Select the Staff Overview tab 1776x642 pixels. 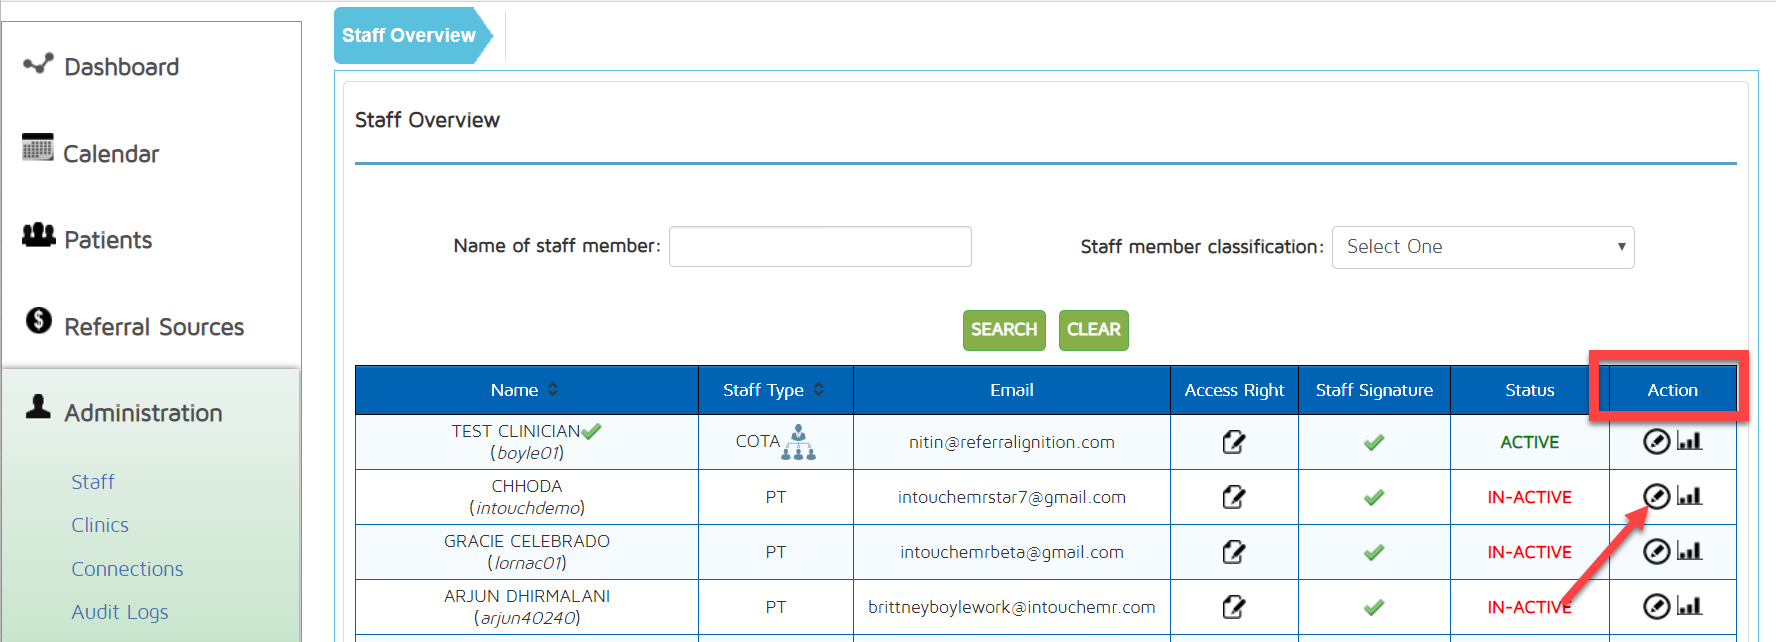(x=410, y=36)
